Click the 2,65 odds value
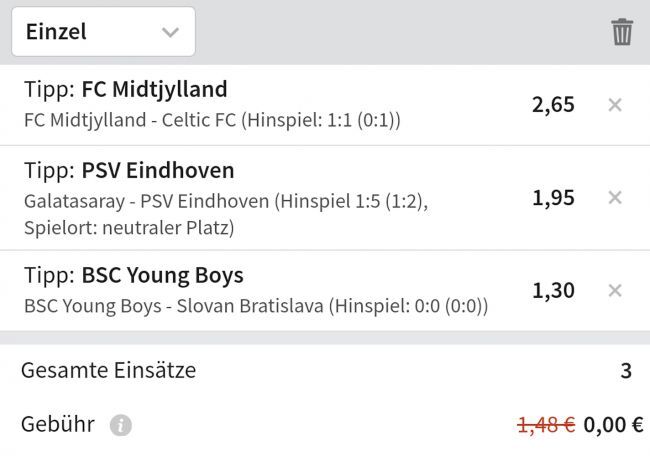The width and height of the screenshot is (650, 456). click(x=553, y=104)
